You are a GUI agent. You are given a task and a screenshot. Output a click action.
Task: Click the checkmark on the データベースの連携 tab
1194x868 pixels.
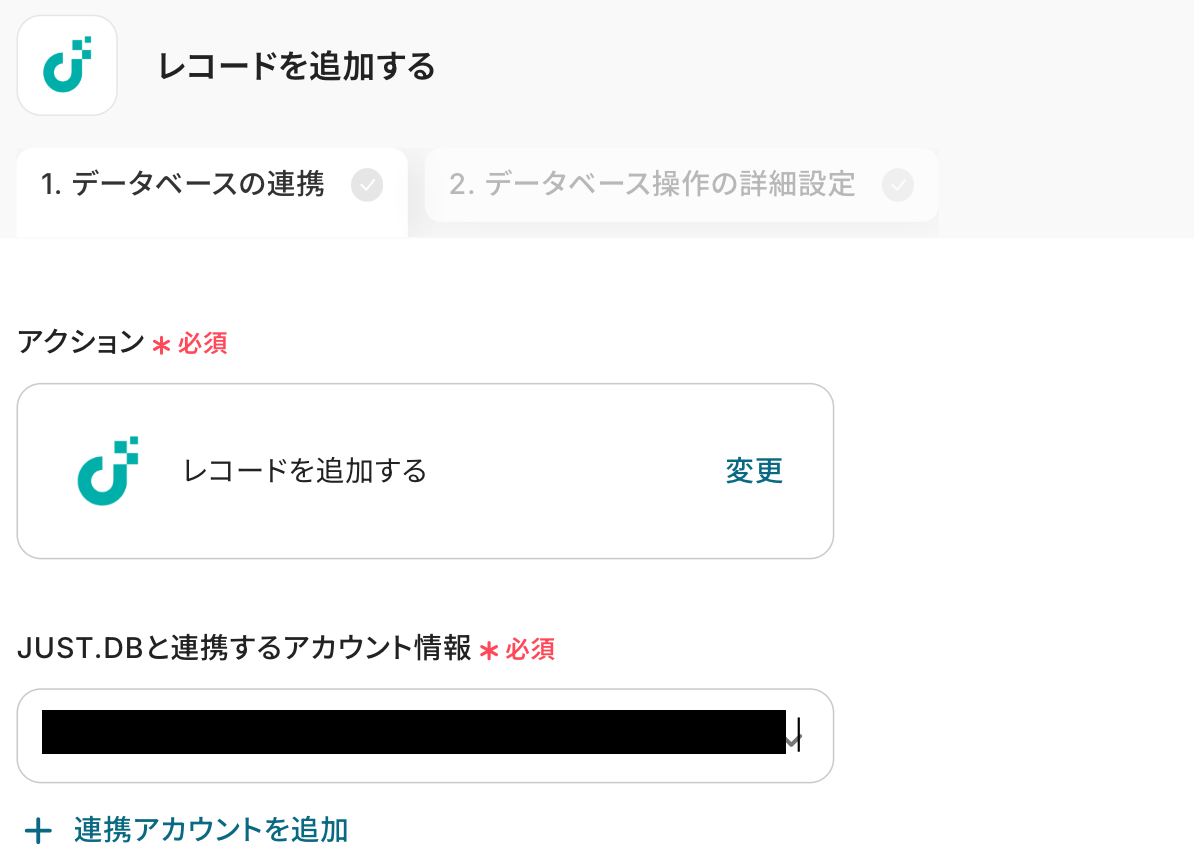(x=367, y=185)
